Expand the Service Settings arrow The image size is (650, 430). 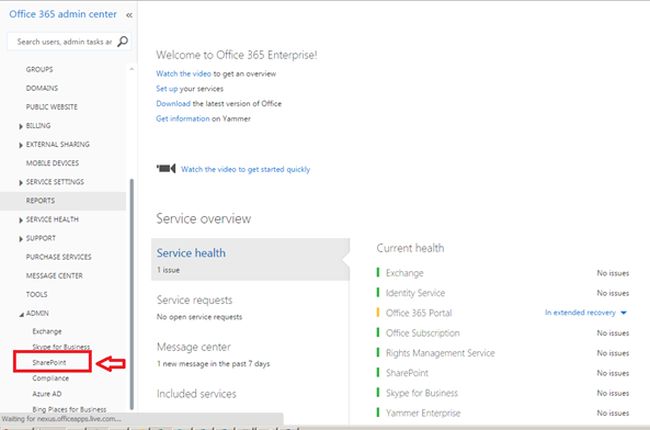21,182
